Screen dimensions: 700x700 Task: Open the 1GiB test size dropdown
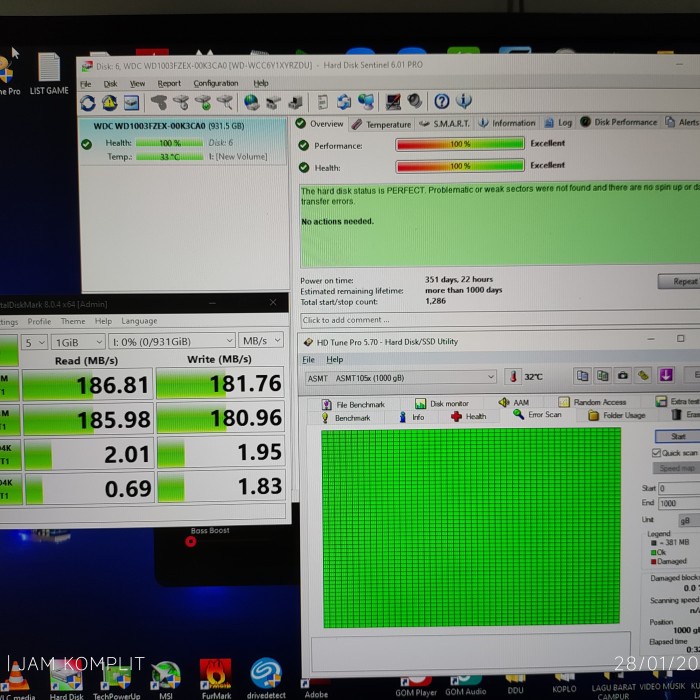[78, 342]
